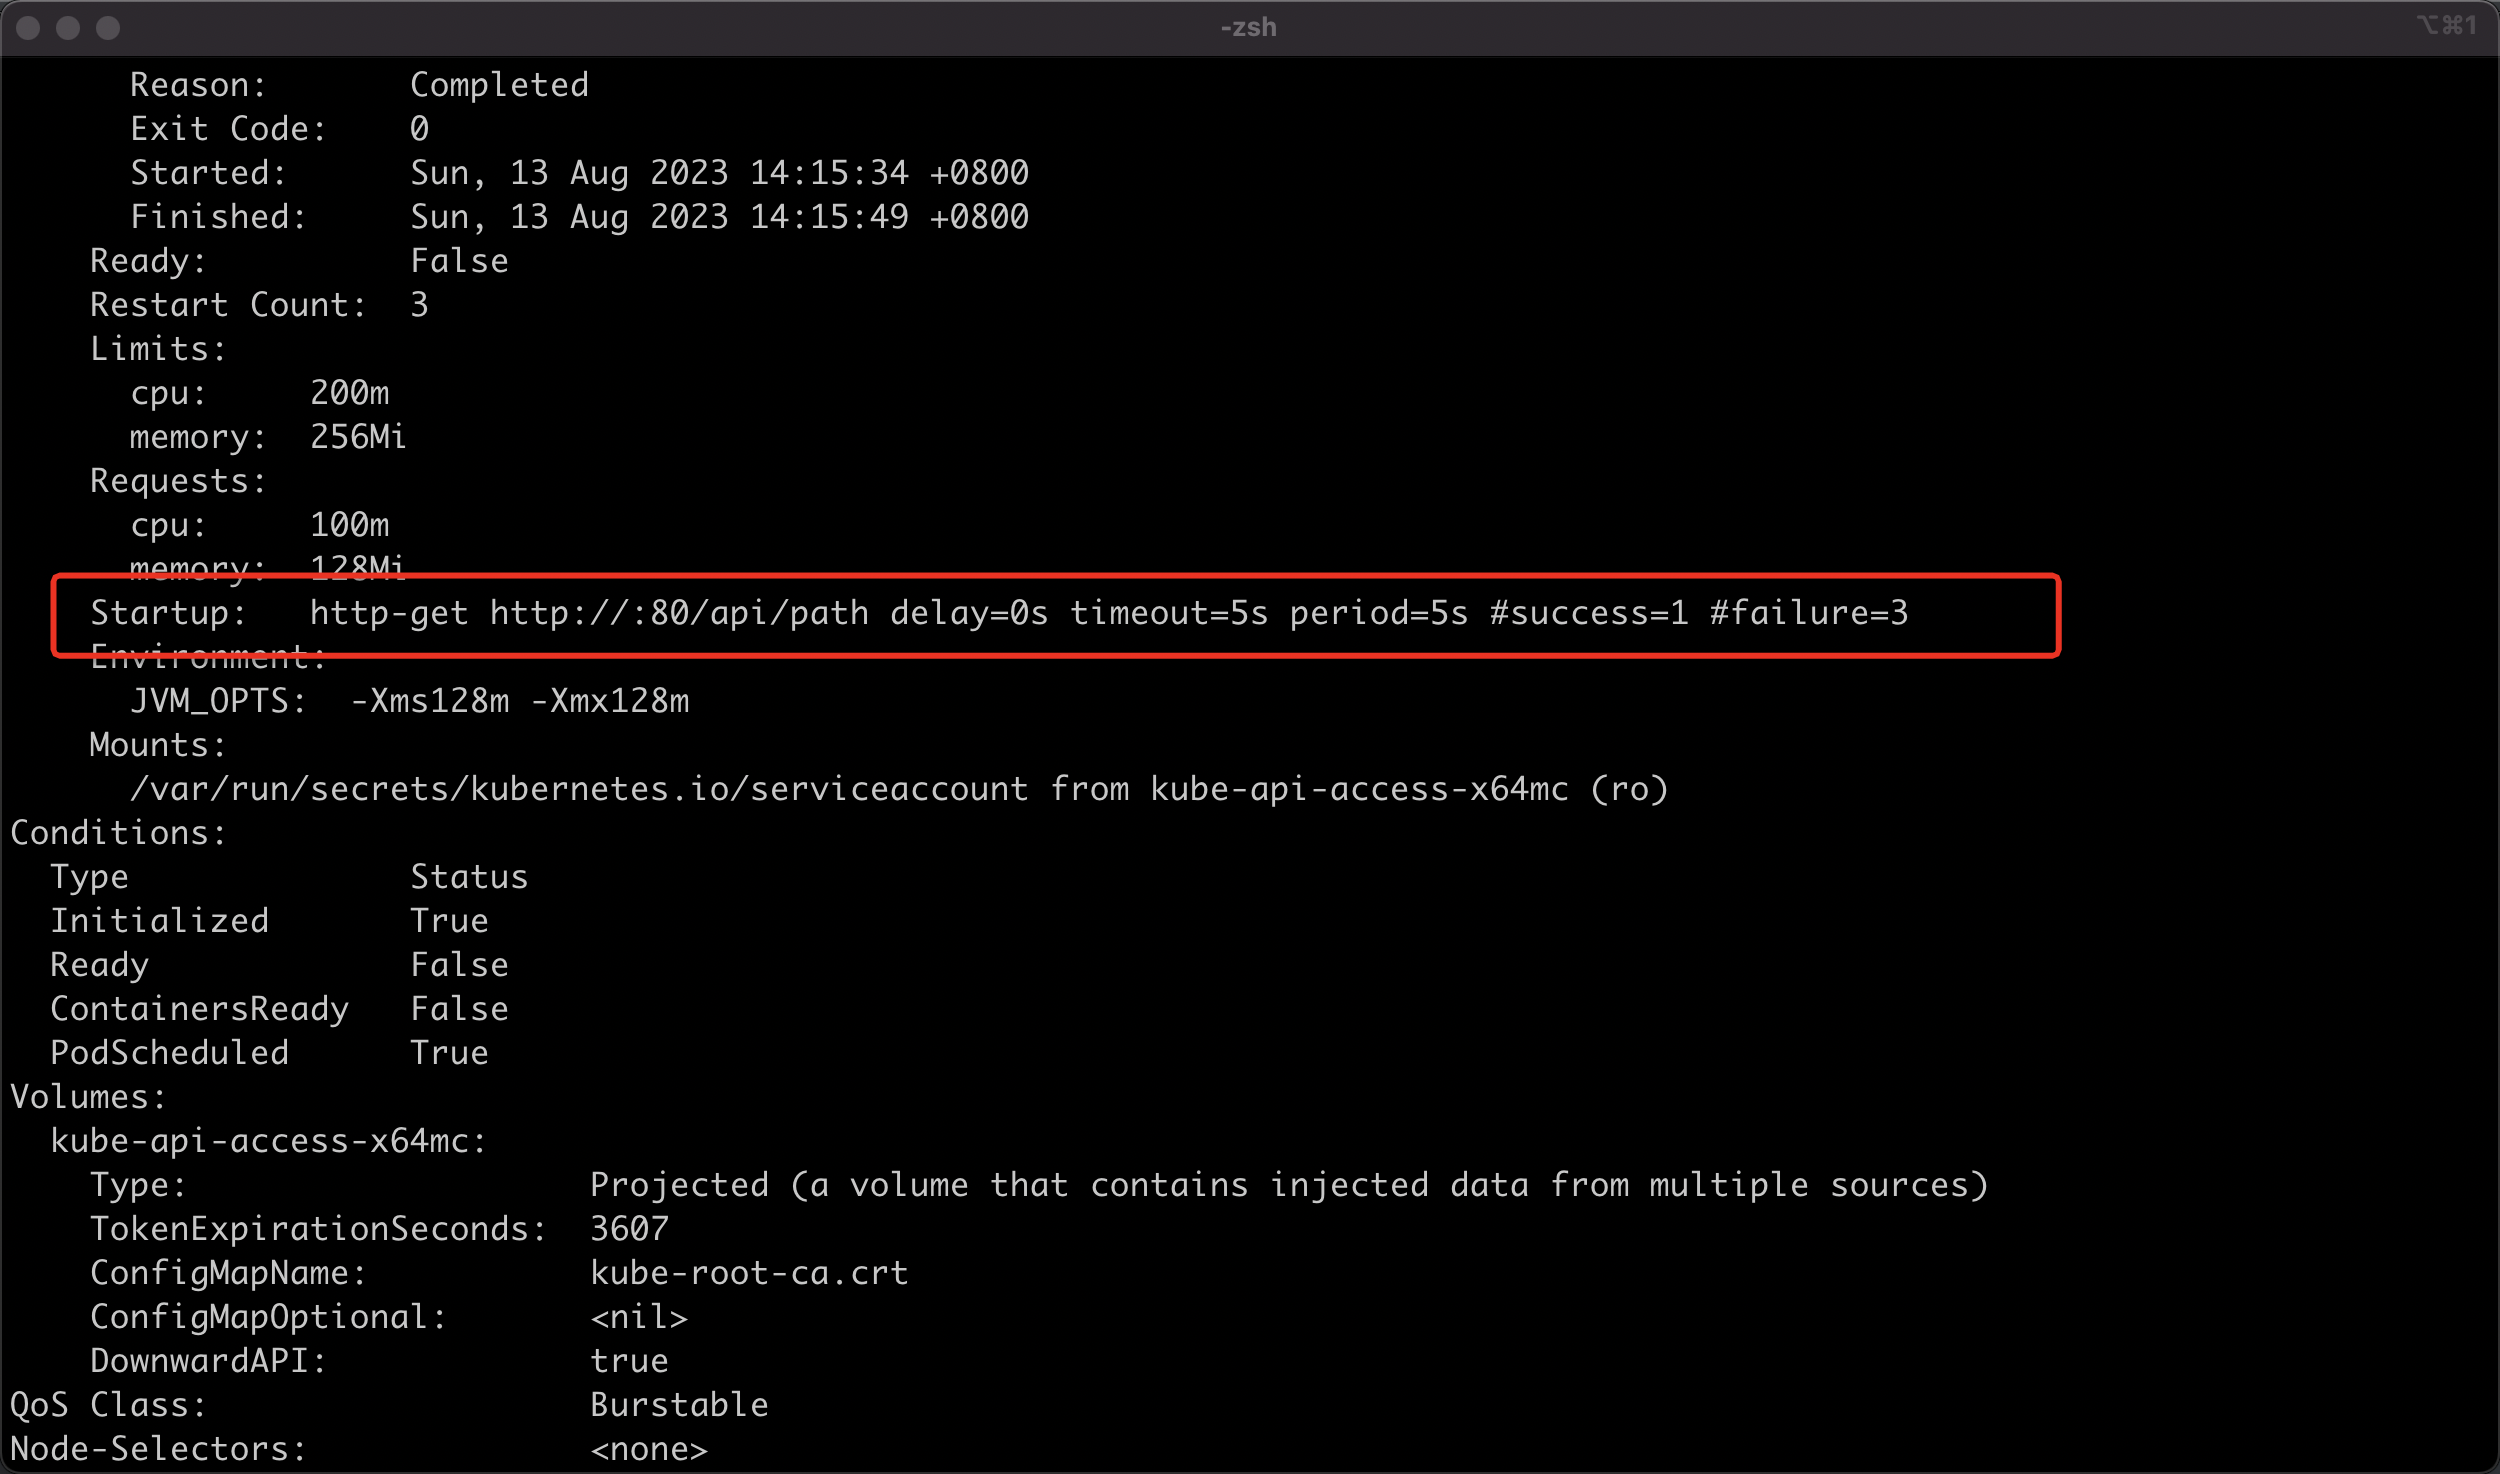
Task: Click the -zsh window title
Action: (1248, 27)
